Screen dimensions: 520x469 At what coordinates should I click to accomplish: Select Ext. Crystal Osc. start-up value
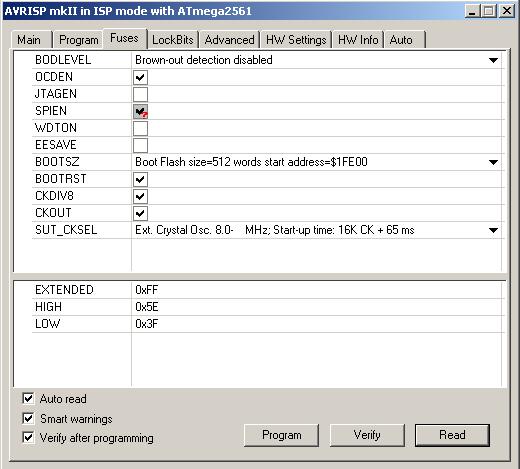275,230
